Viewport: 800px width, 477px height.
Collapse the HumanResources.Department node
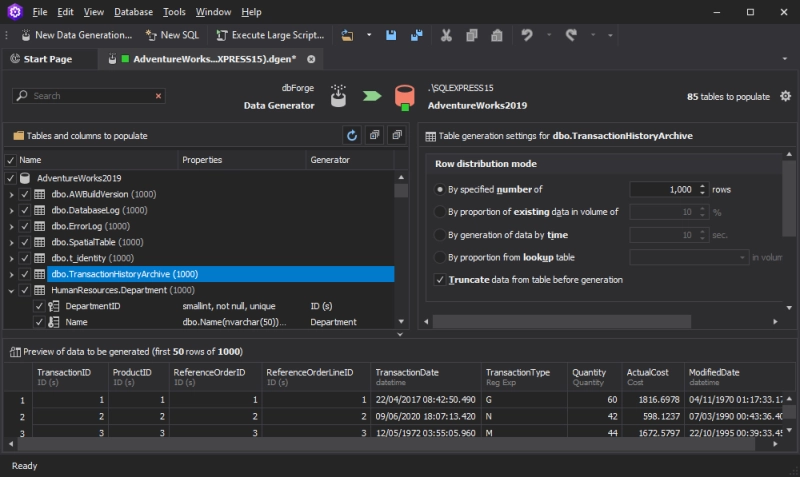point(11,290)
